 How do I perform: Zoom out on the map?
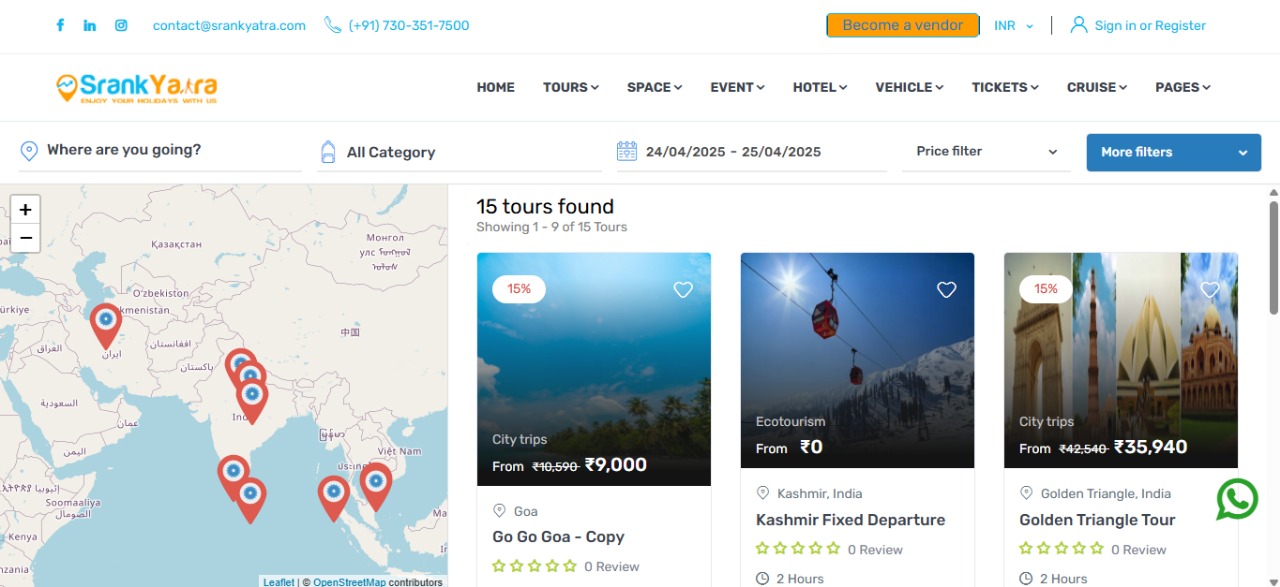(25, 238)
